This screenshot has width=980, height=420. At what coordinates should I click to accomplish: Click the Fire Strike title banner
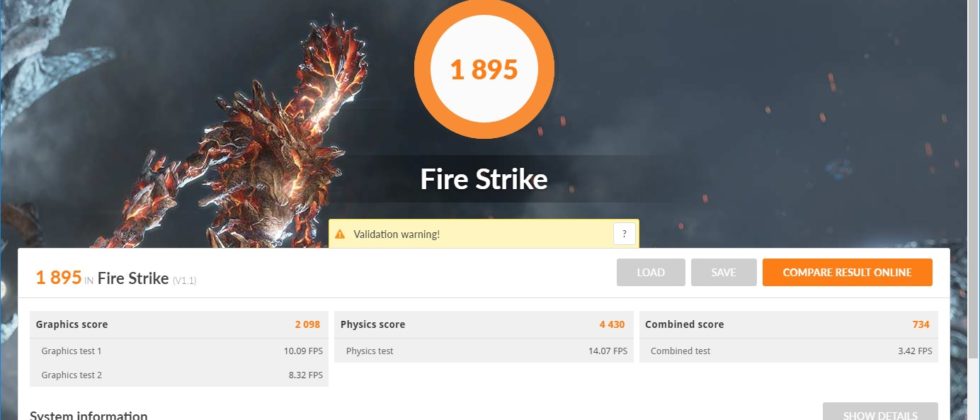click(x=484, y=179)
